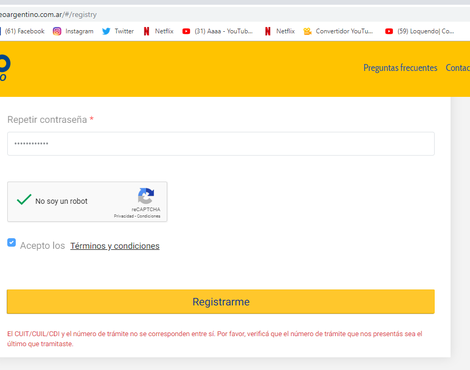Click the browser address bar URL

coord(48,15)
